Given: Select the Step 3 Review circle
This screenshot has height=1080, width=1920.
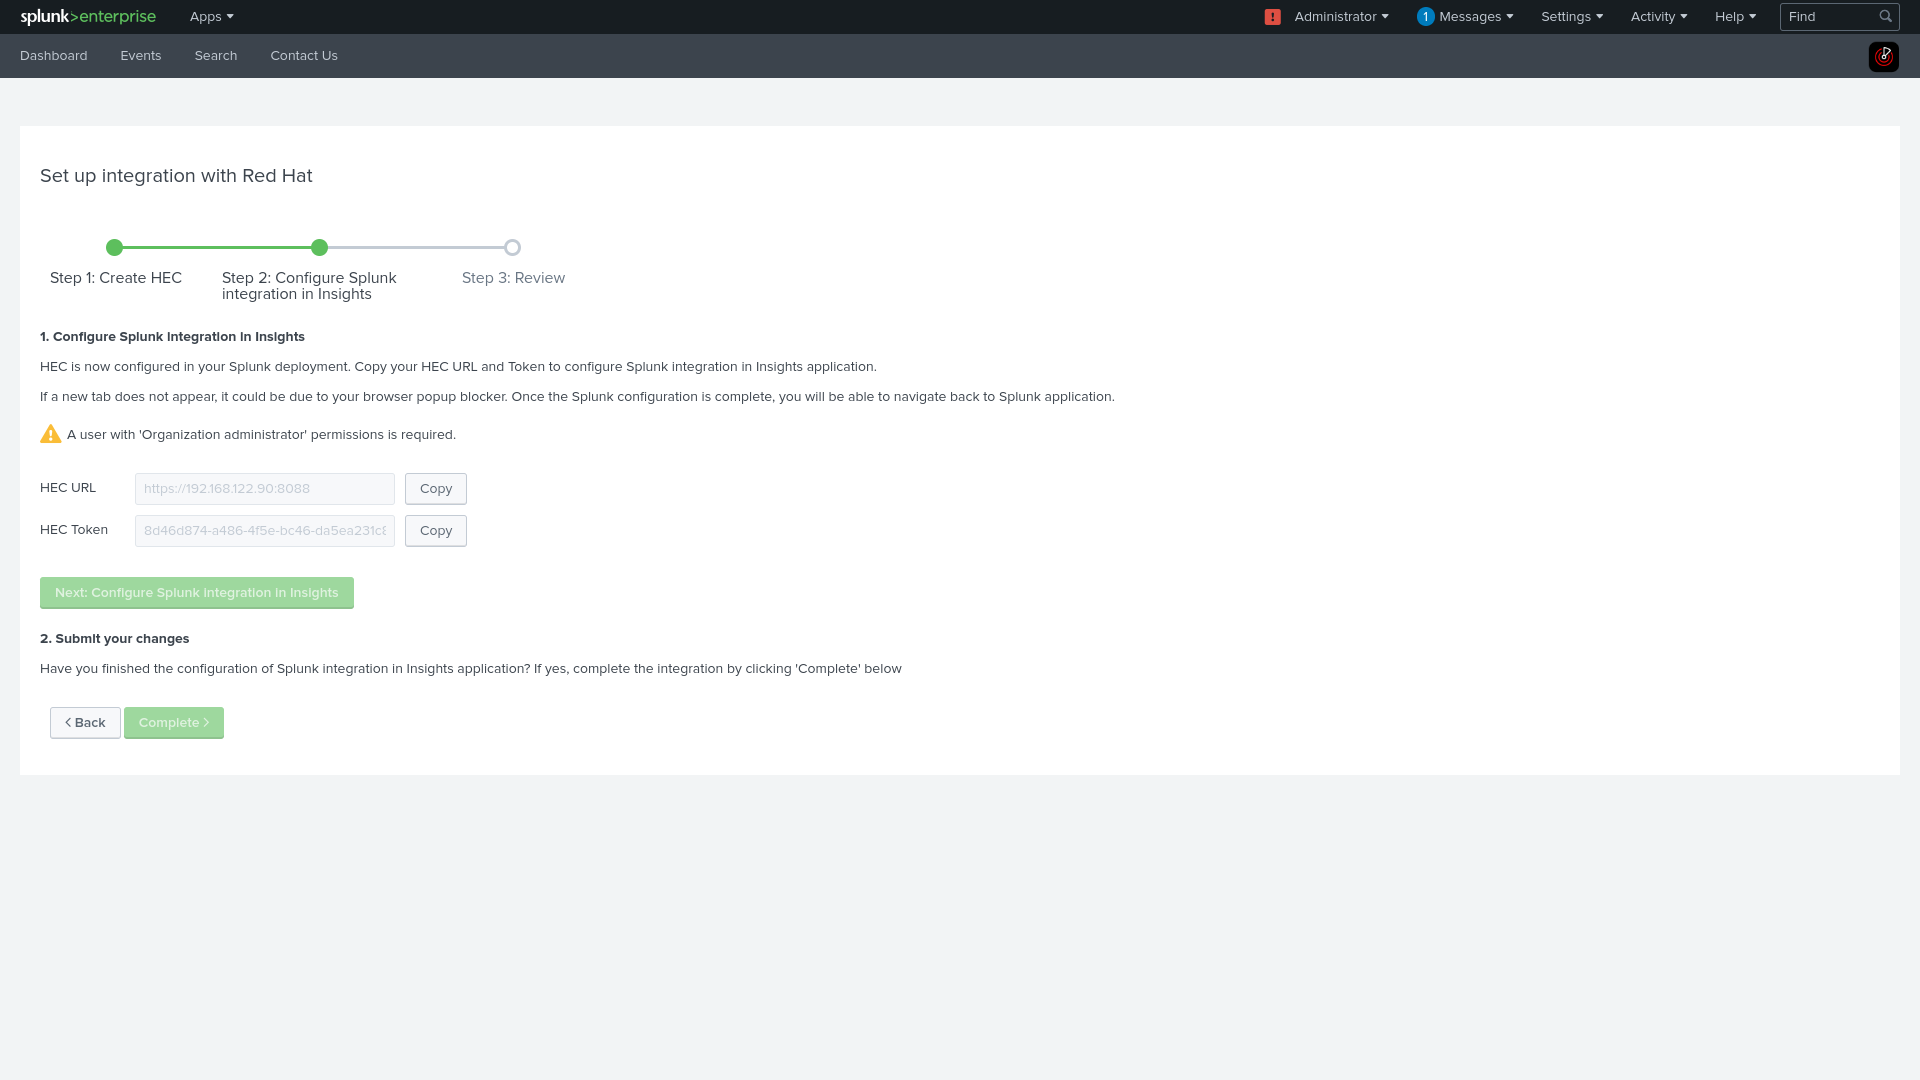Looking at the screenshot, I should (512, 247).
